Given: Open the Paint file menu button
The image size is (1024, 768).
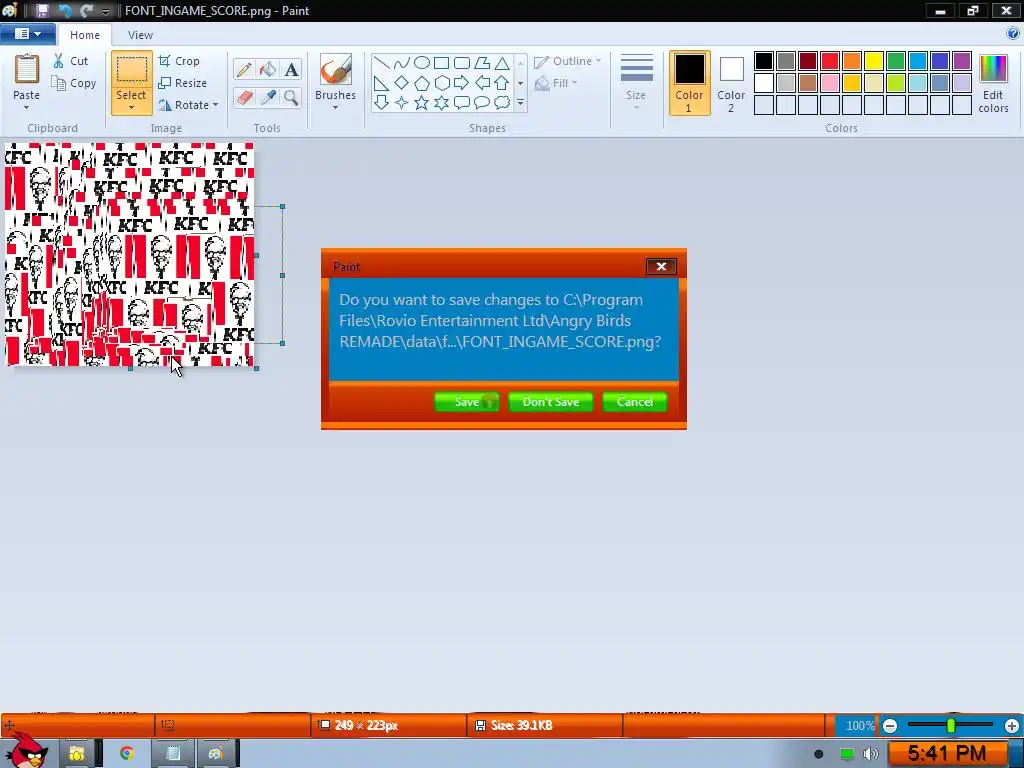Looking at the screenshot, I should [27, 33].
